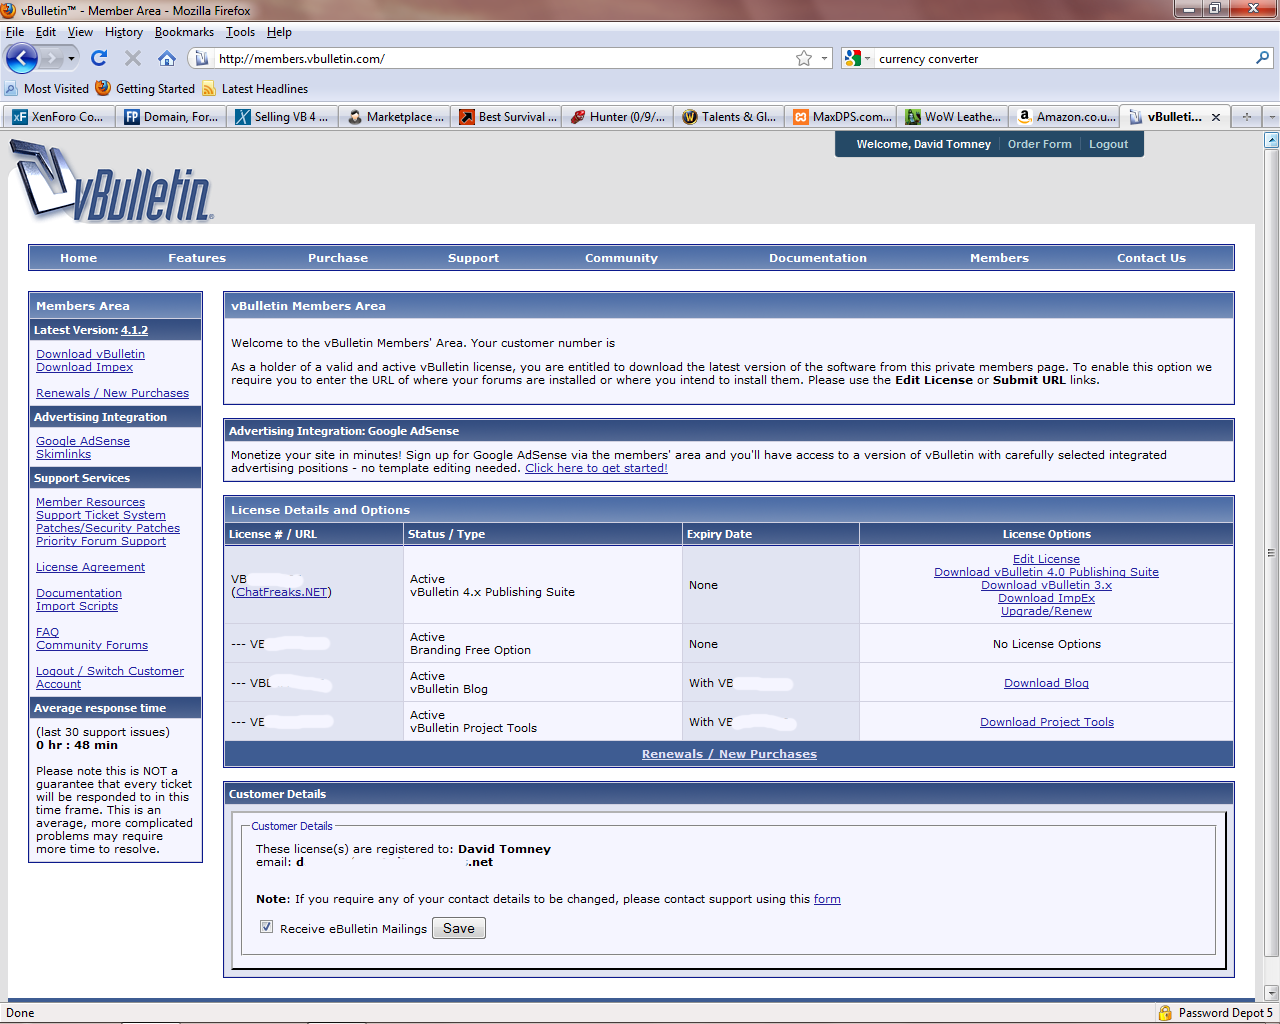Select Documentation in the navigation bar

point(818,258)
